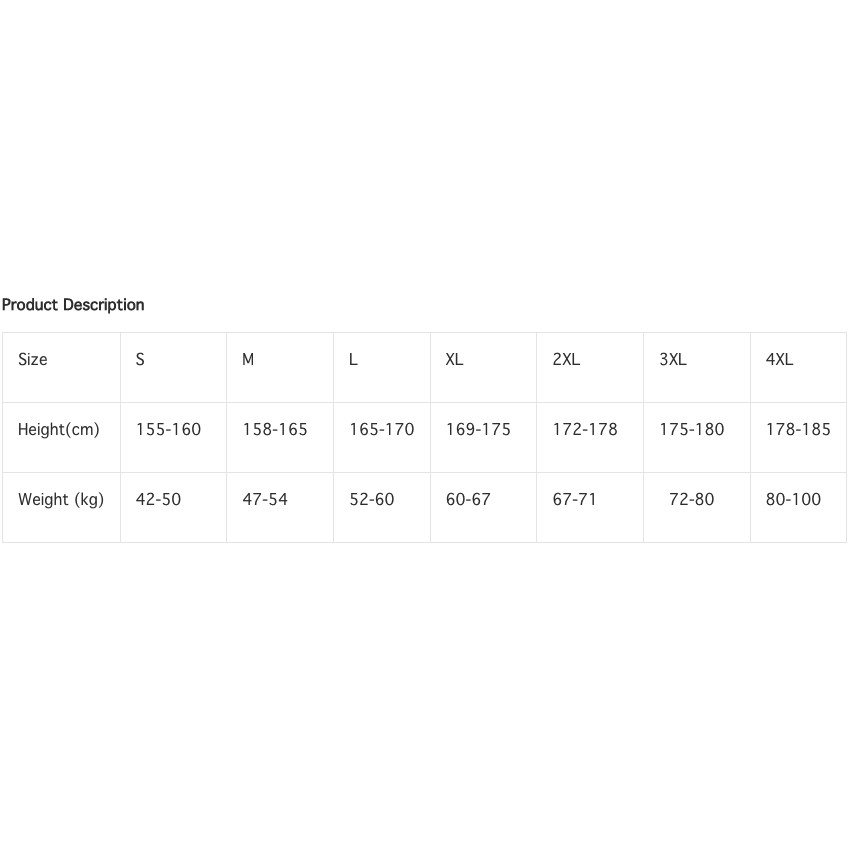Select the 42-50 weight cell
This screenshot has height=861, width=861.
(x=158, y=500)
